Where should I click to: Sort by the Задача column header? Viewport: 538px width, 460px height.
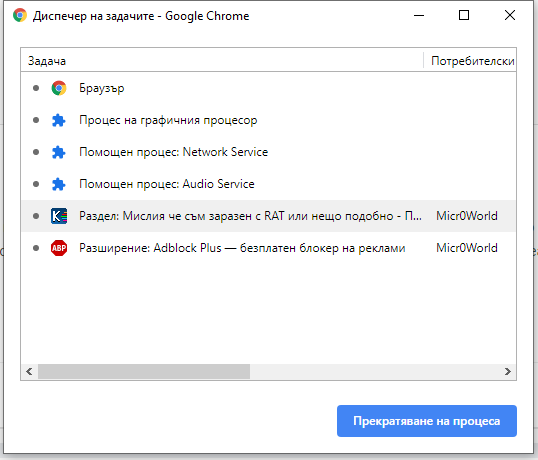pos(222,61)
